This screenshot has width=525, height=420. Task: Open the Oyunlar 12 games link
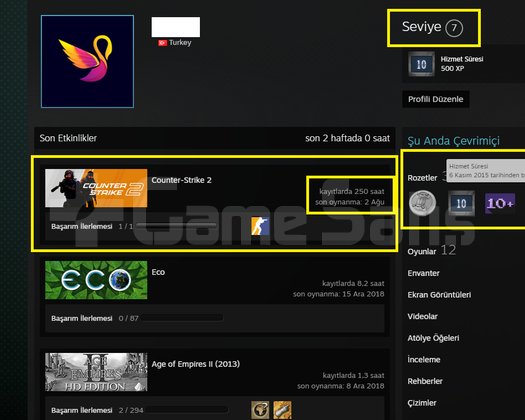(432, 251)
